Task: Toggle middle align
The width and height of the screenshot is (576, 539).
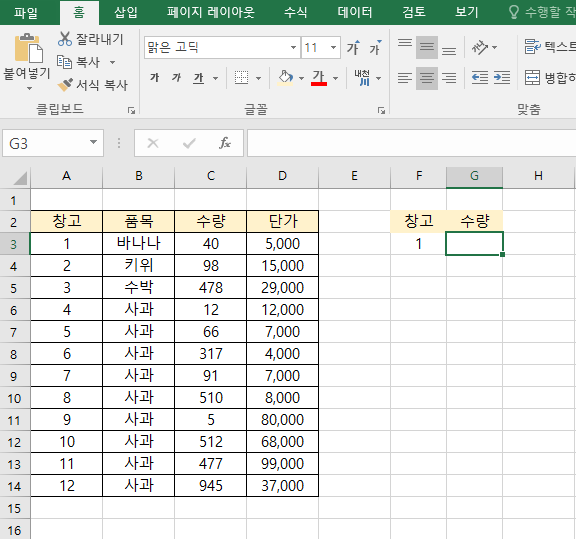Action: 427,47
